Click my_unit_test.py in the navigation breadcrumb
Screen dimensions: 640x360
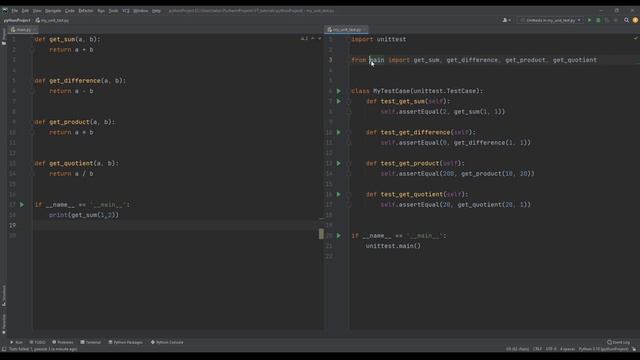click(52, 20)
